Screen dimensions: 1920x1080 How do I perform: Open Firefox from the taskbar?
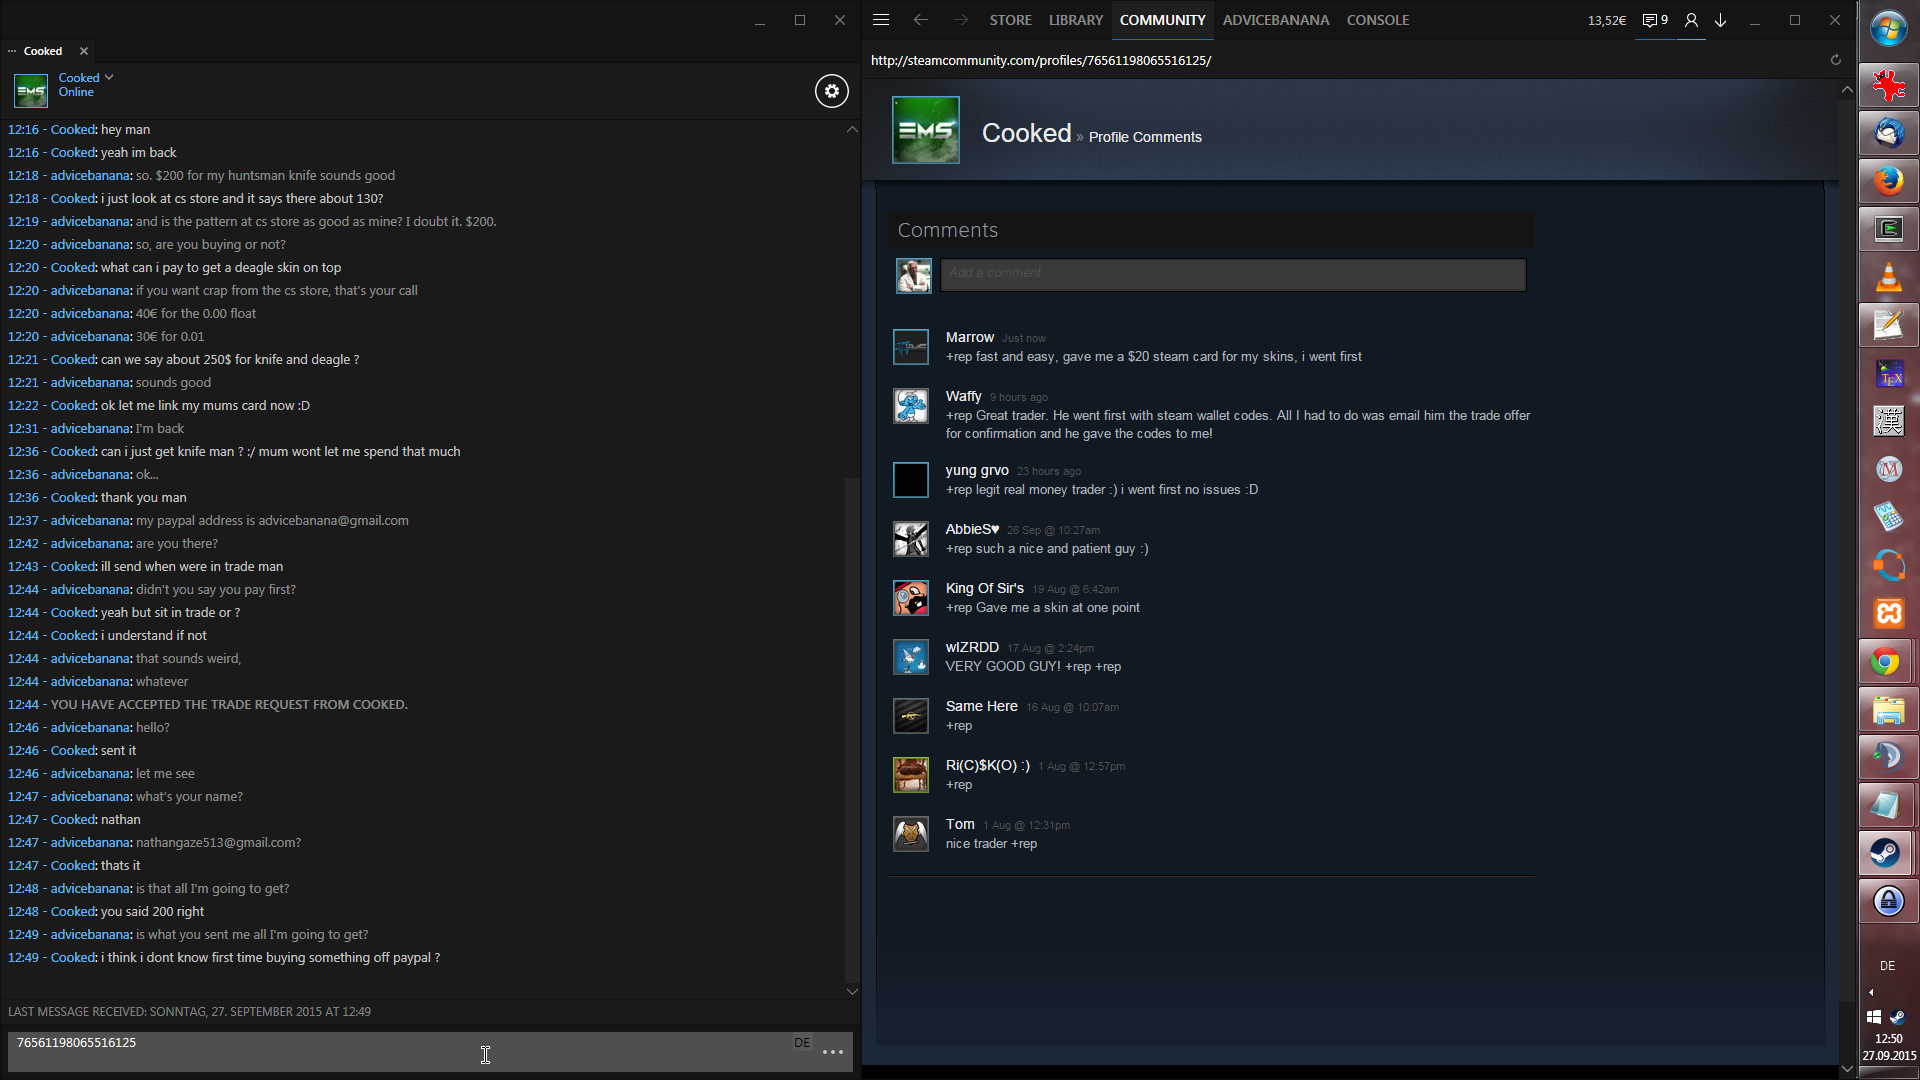click(x=1888, y=181)
